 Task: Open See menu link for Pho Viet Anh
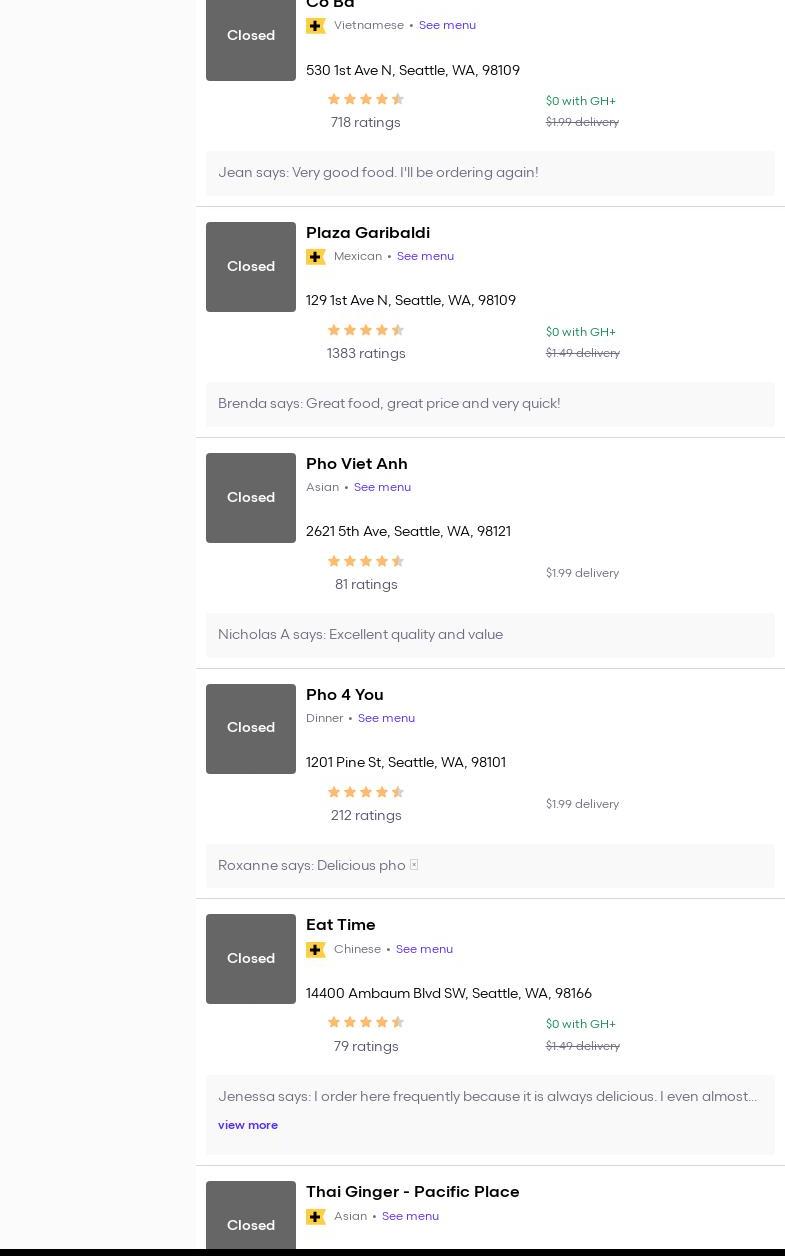pyautogui.click(x=382, y=488)
